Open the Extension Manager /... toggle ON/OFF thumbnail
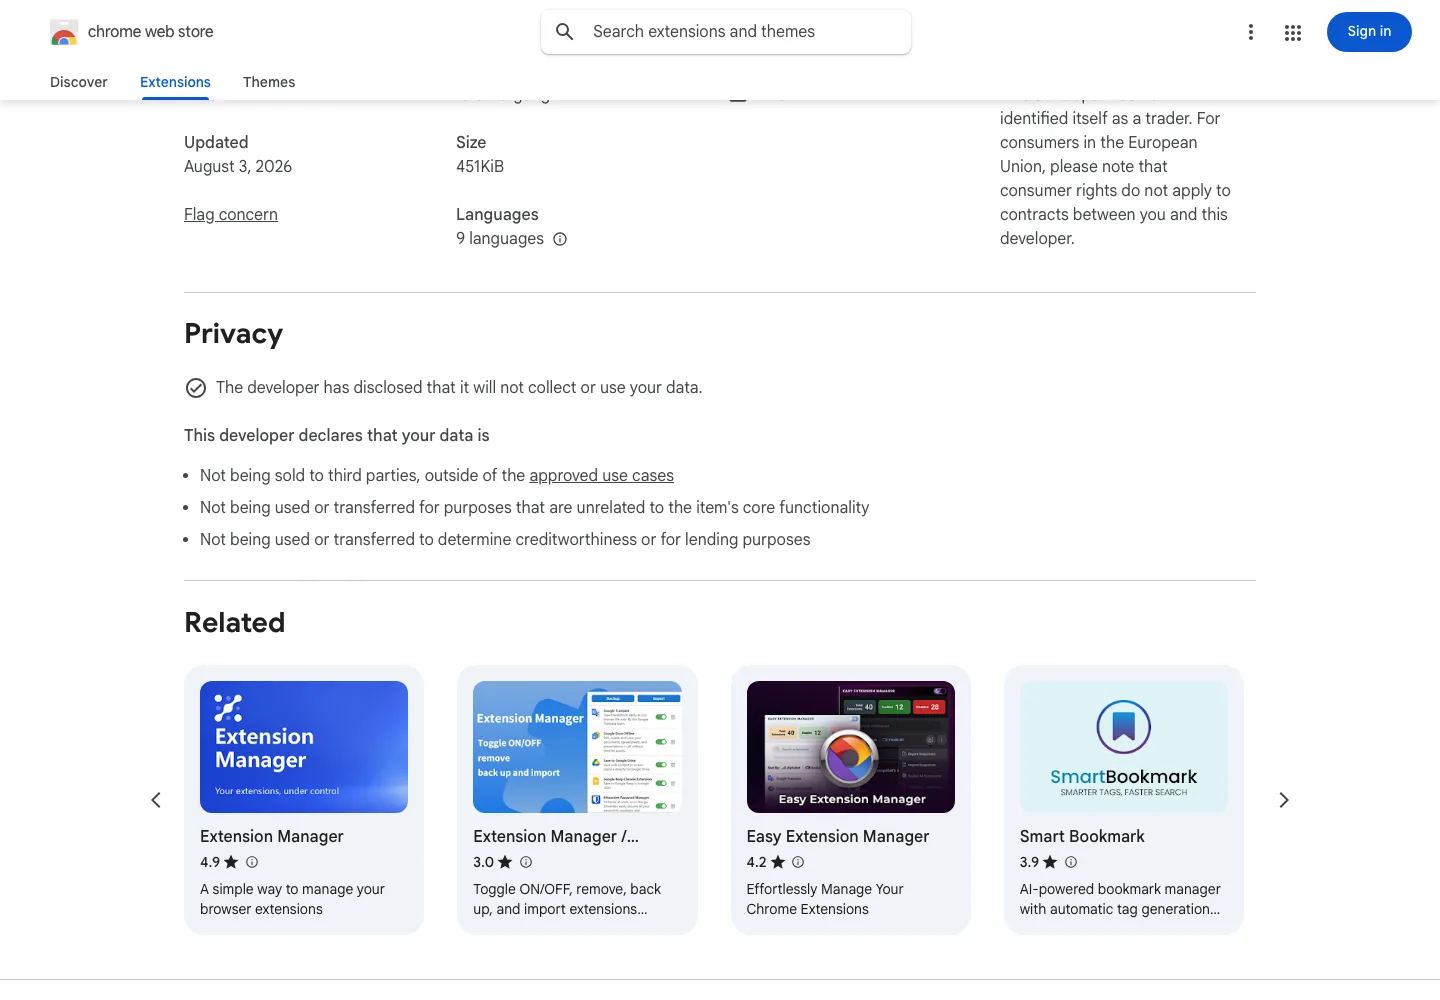The image size is (1440, 1000). coord(577,747)
